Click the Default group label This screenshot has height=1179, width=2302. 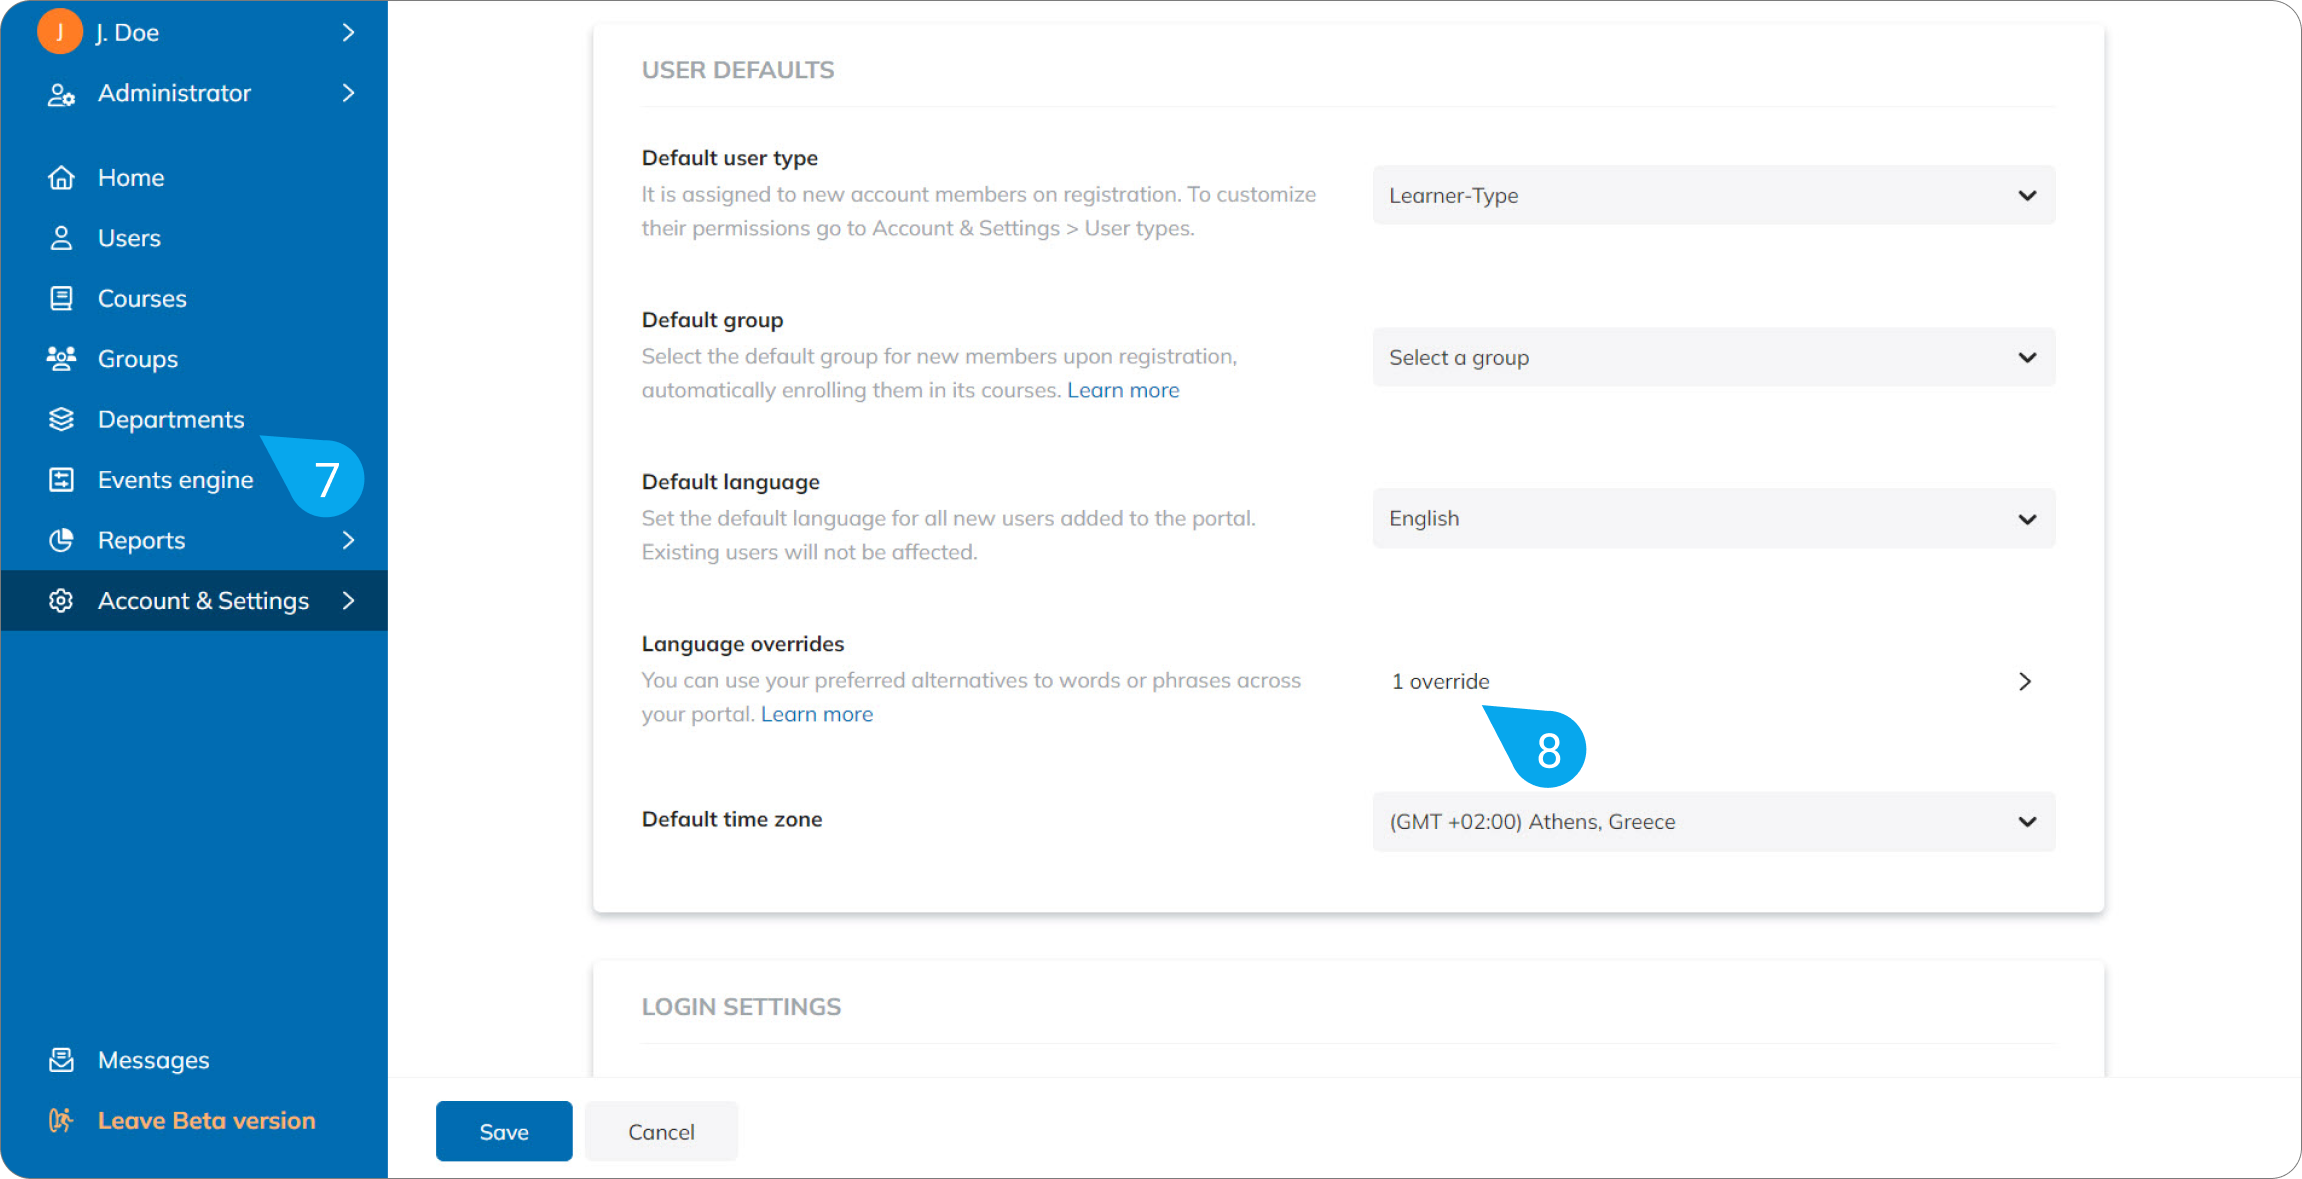point(713,320)
